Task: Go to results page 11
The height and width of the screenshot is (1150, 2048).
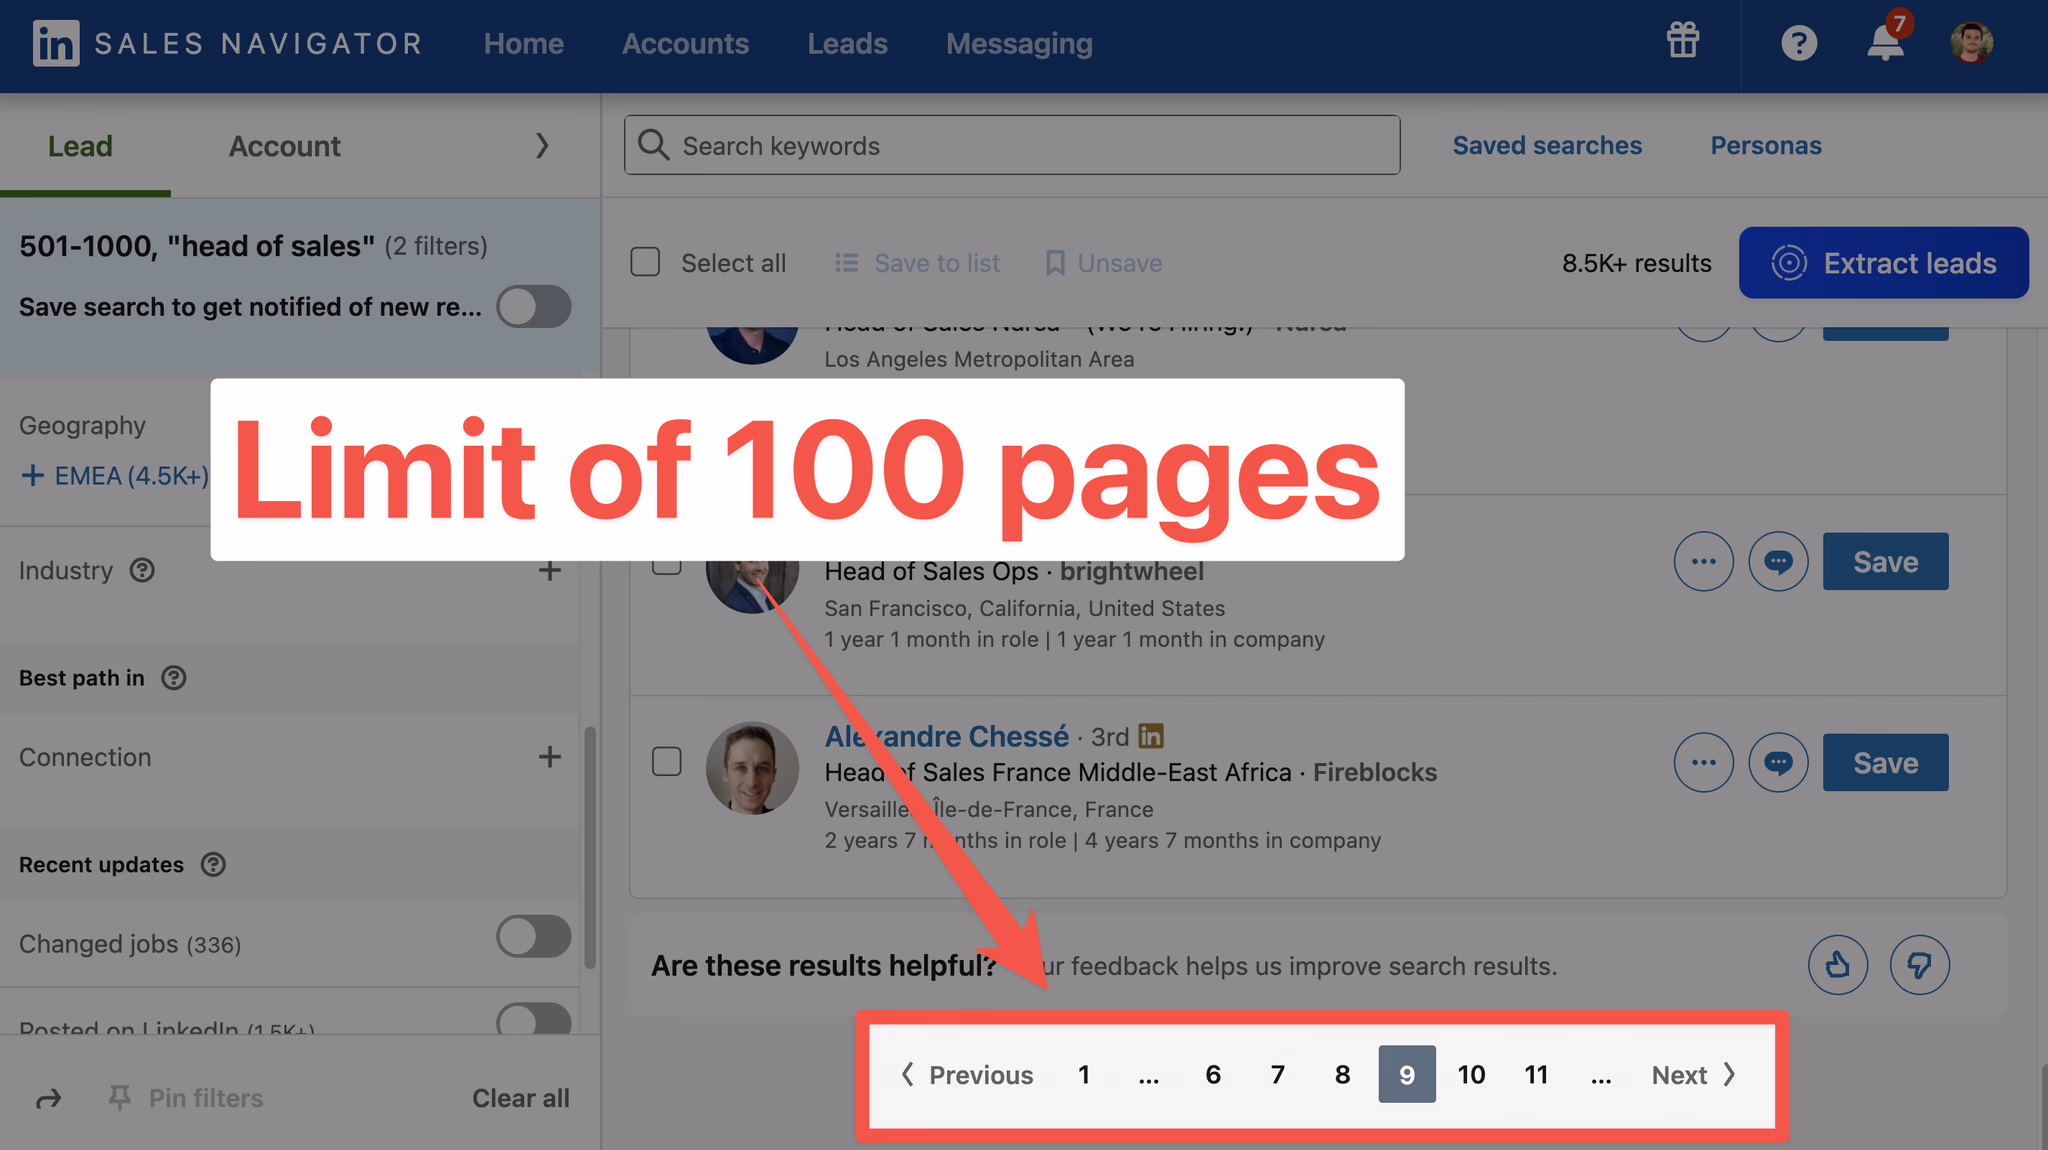Action: (1536, 1074)
